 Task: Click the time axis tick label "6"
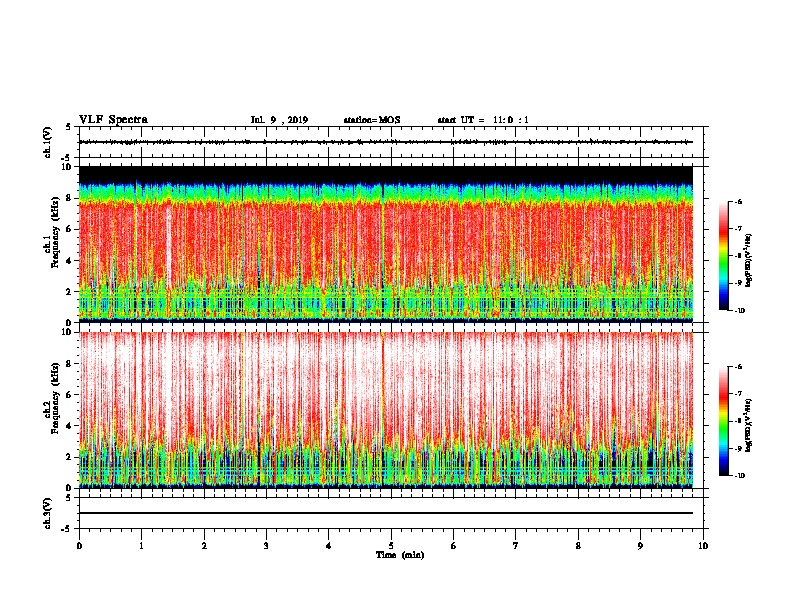[454, 546]
